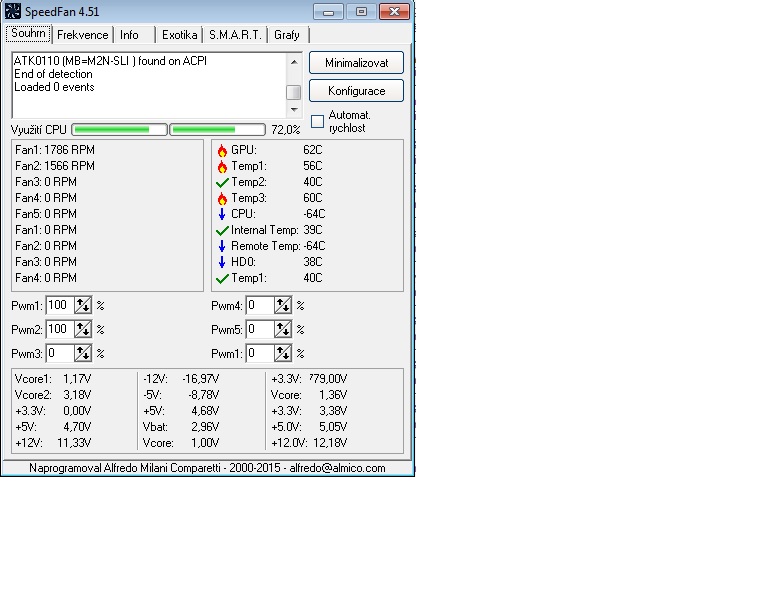Viewport: 768px width, 614px height.
Task: Switch to the Frekvence tab
Action: tap(82, 35)
